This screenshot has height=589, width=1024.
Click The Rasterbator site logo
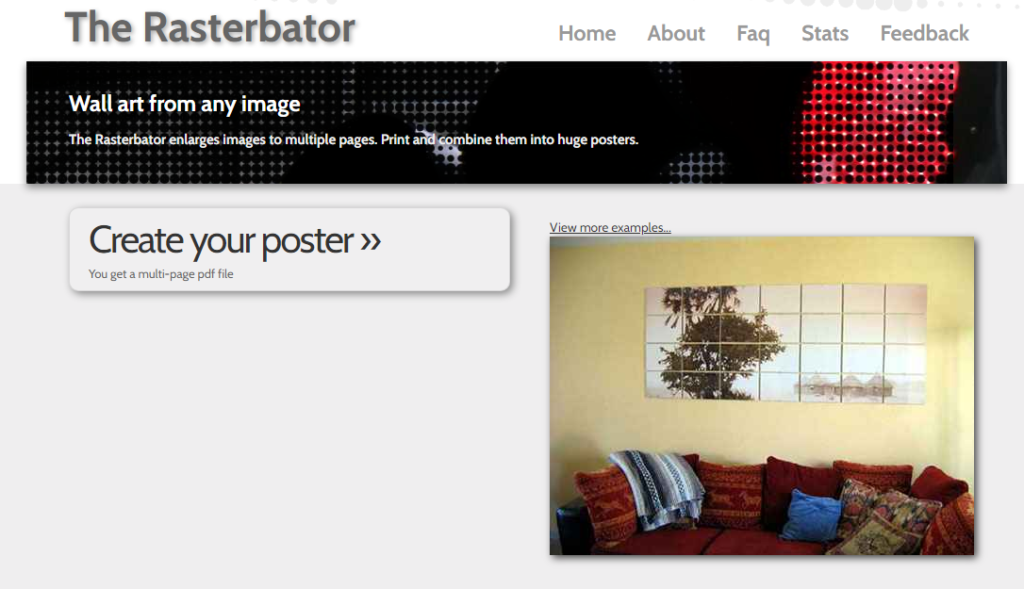click(x=210, y=27)
